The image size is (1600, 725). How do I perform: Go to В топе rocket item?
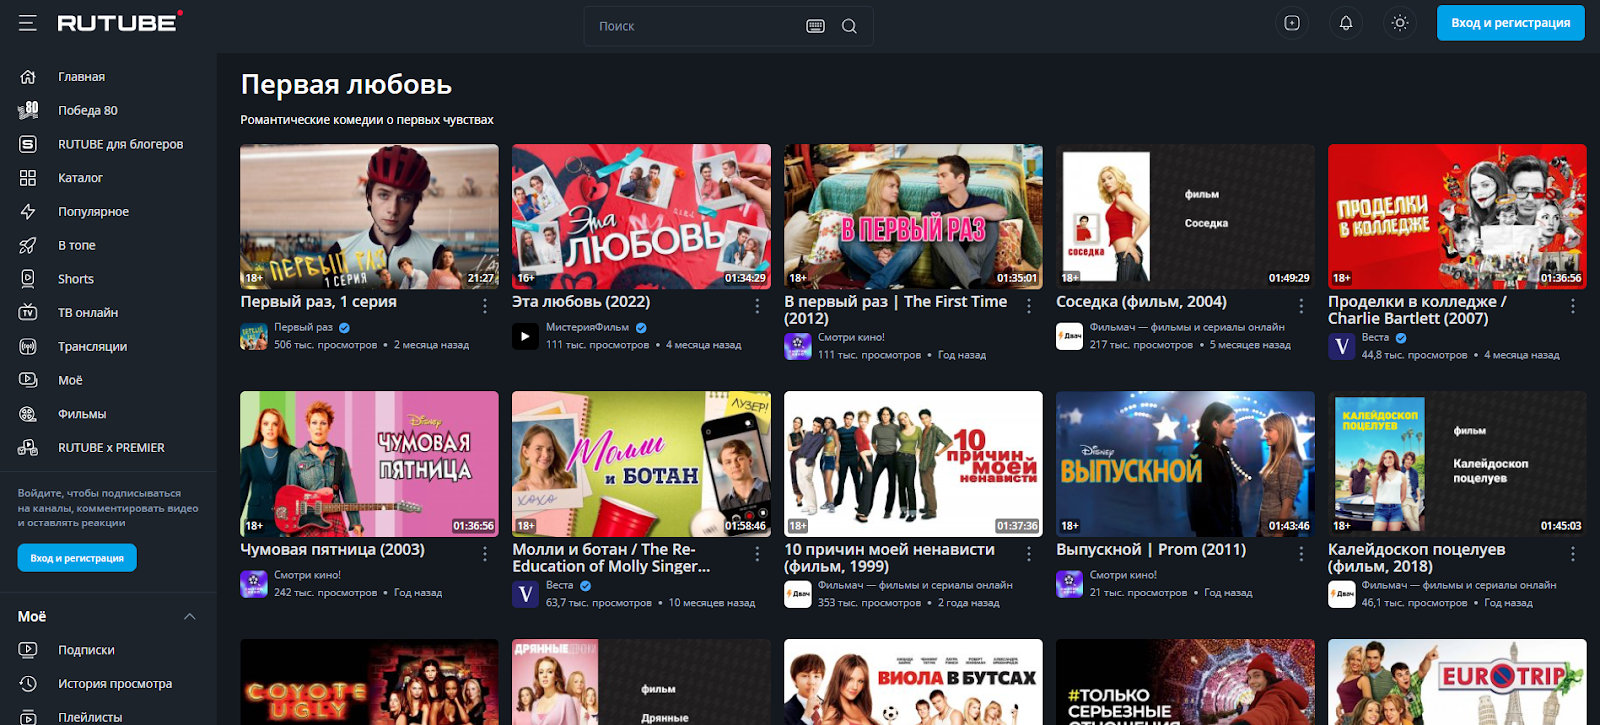tap(76, 245)
